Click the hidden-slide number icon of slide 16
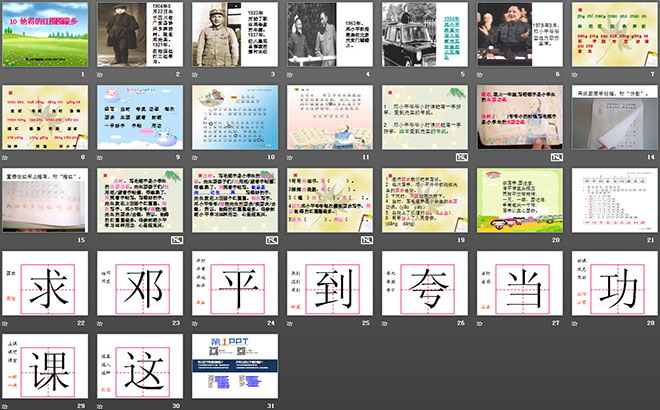 (x=177, y=240)
